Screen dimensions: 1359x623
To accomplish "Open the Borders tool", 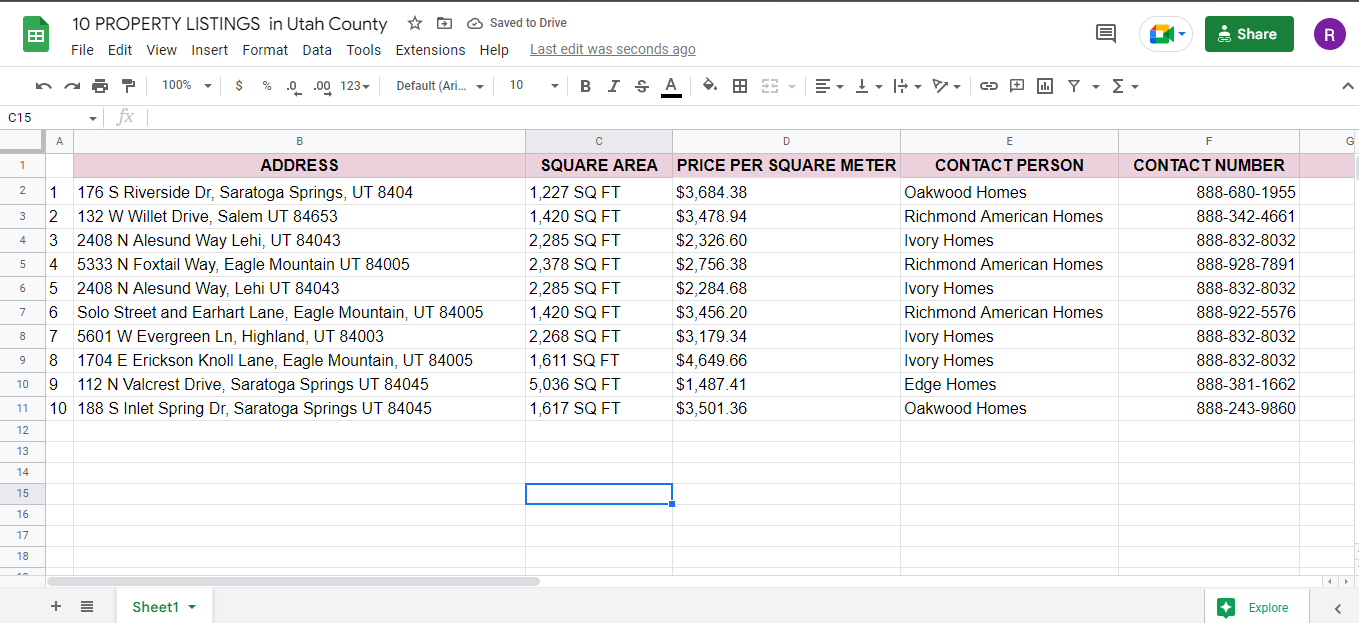I will (740, 86).
